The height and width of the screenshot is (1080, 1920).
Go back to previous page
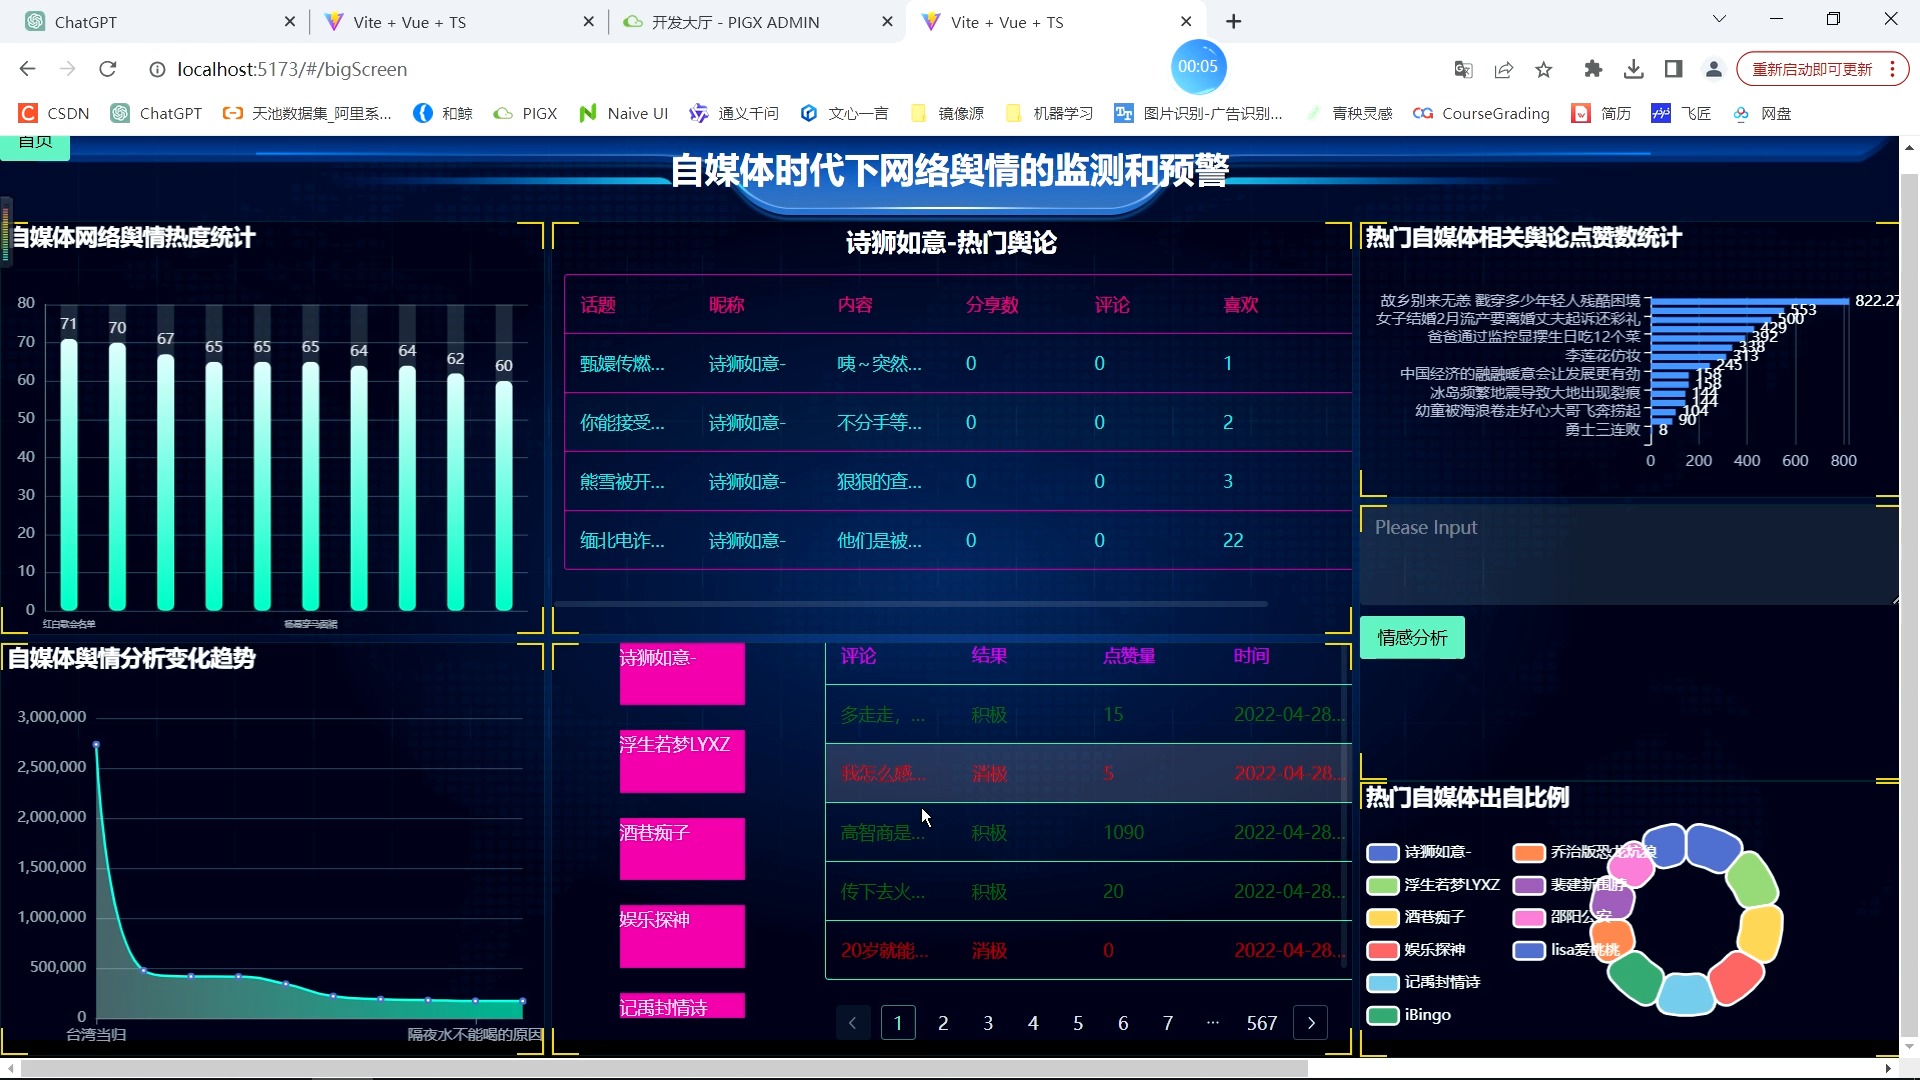click(27, 69)
